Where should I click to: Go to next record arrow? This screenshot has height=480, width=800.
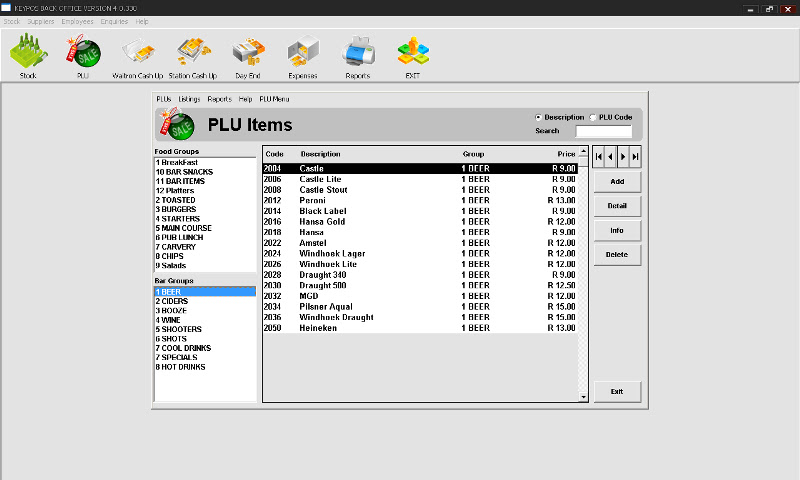pyautogui.click(x=623, y=157)
